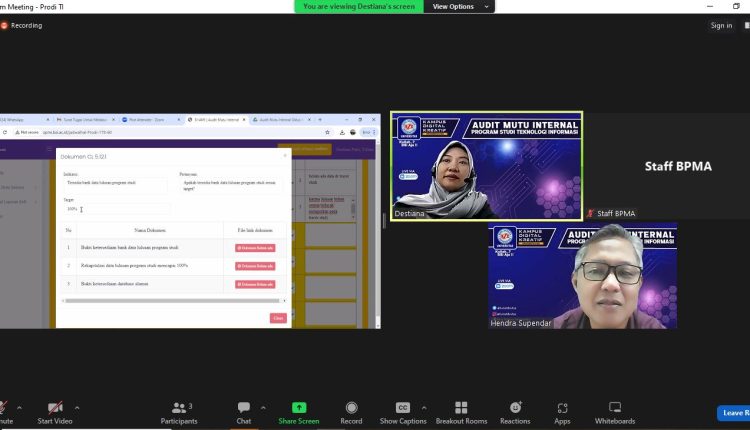Click the dialog's horizontal scrollbar
The width and height of the screenshot is (750, 430).
tap(172, 301)
